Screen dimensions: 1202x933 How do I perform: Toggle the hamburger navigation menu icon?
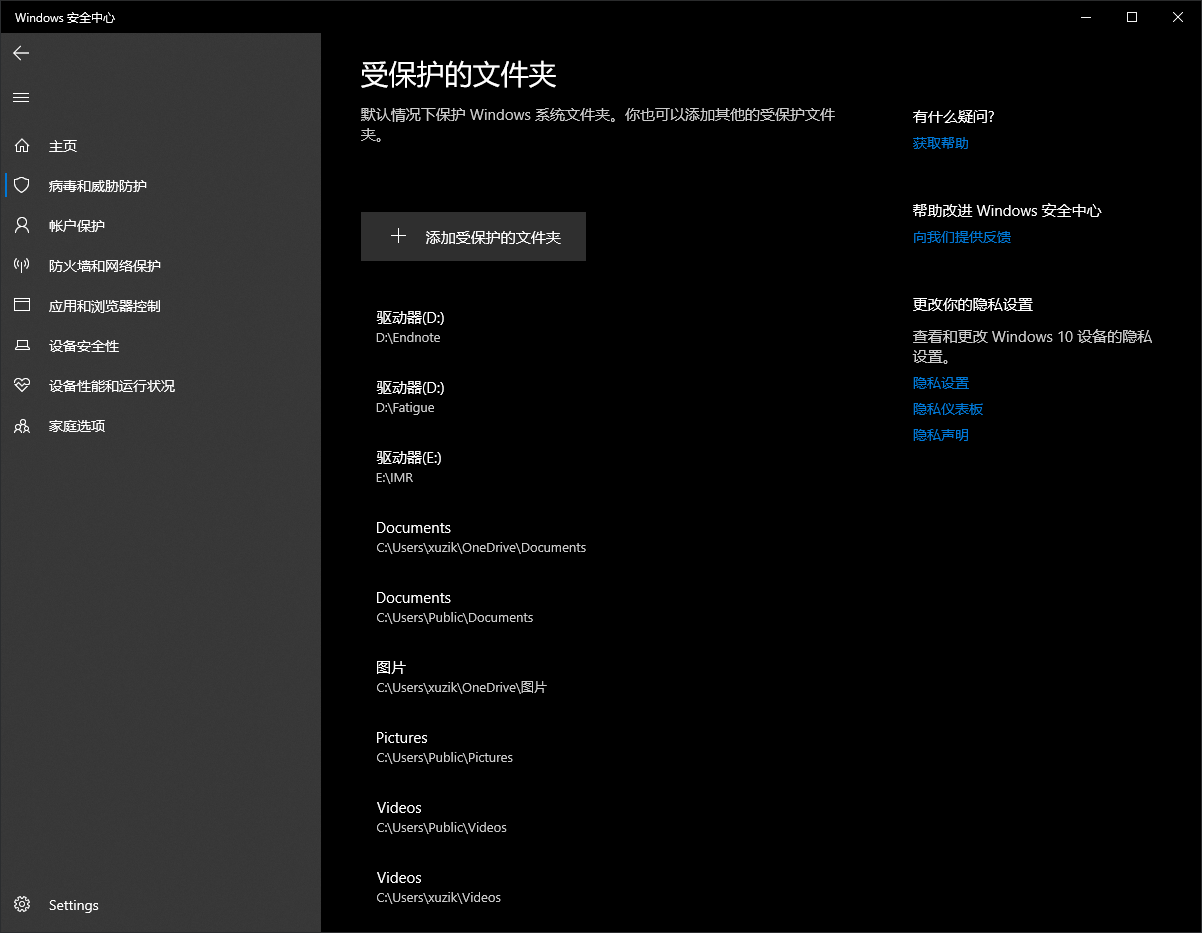pyautogui.click(x=21, y=97)
